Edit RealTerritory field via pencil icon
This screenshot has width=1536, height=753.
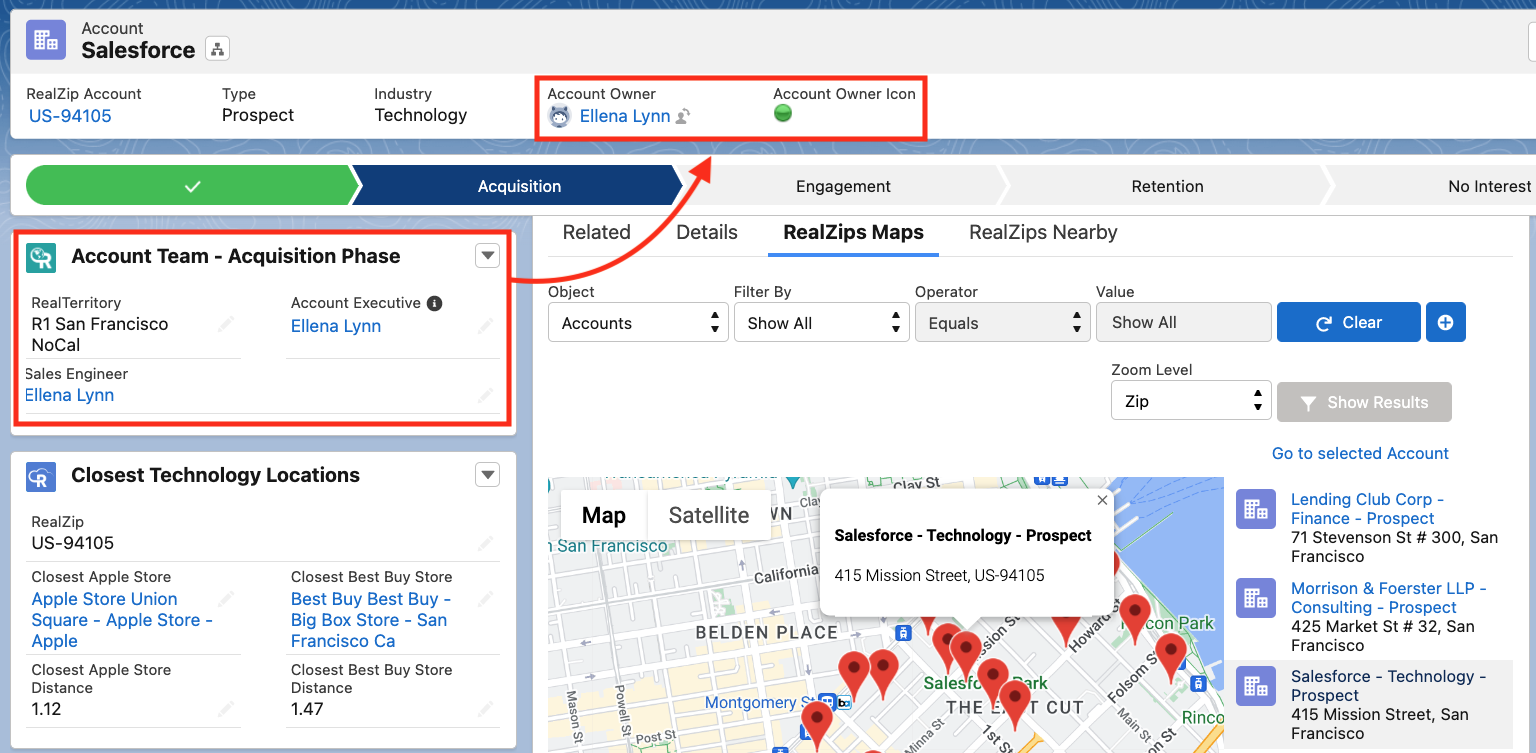pyautogui.click(x=226, y=325)
